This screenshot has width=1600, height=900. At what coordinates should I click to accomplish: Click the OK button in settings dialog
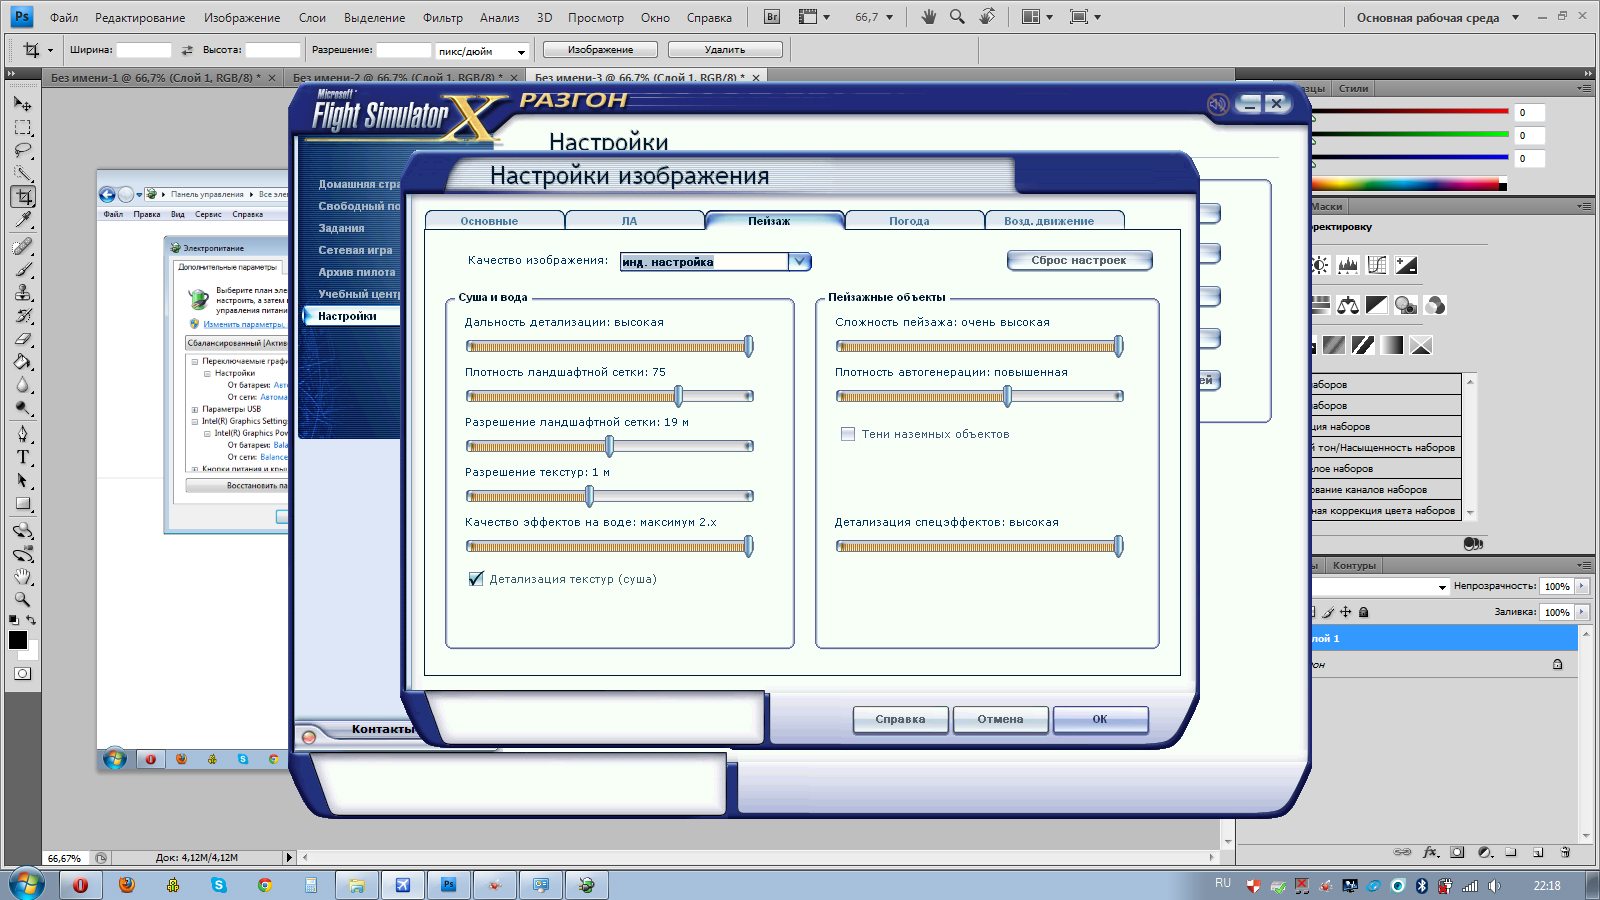click(x=1100, y=719)
